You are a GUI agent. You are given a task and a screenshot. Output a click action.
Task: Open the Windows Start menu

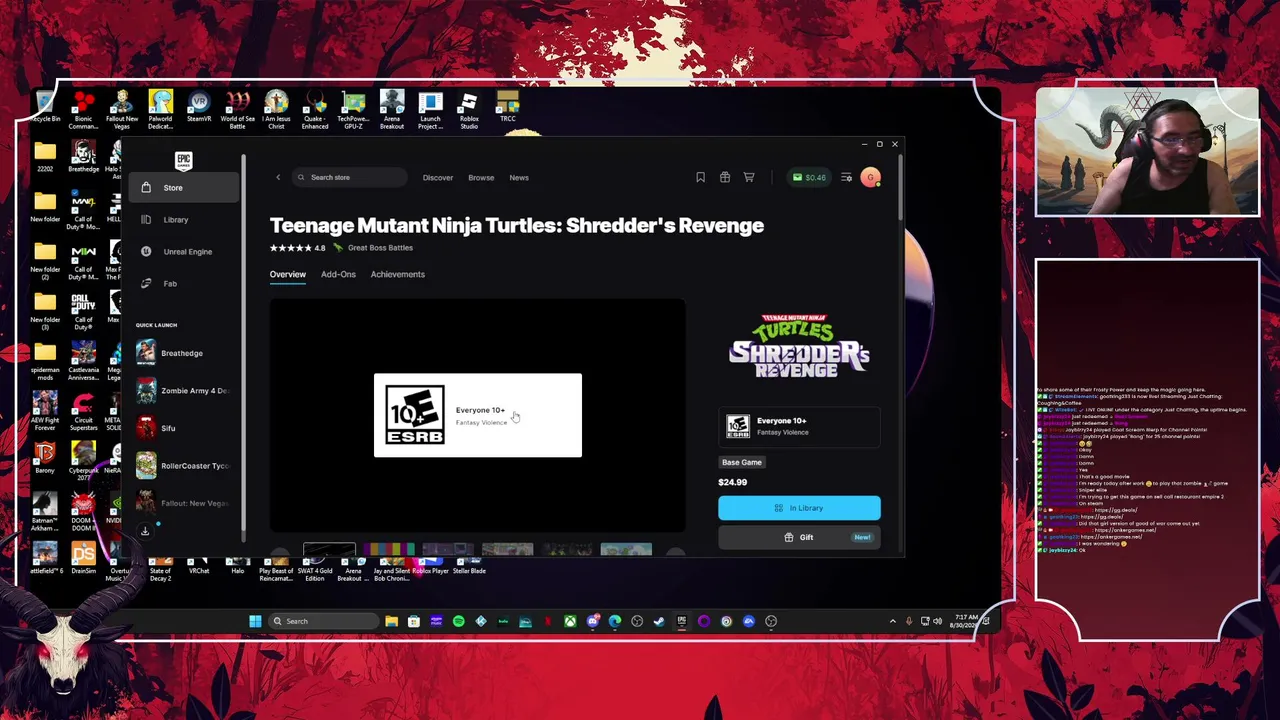[255, 622]
